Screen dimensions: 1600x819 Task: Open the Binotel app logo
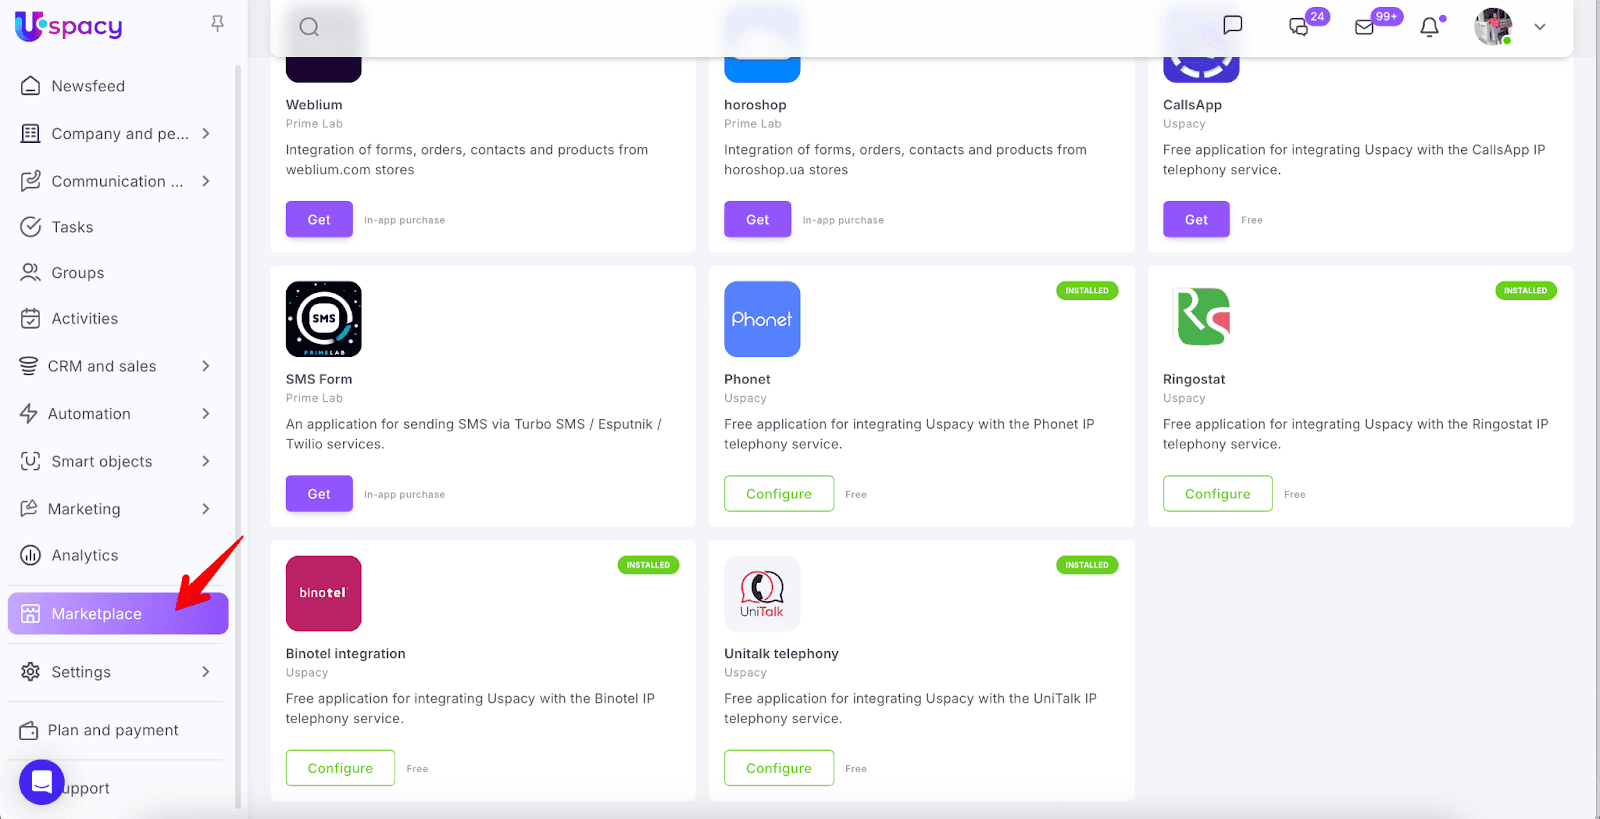click(323, 593)
